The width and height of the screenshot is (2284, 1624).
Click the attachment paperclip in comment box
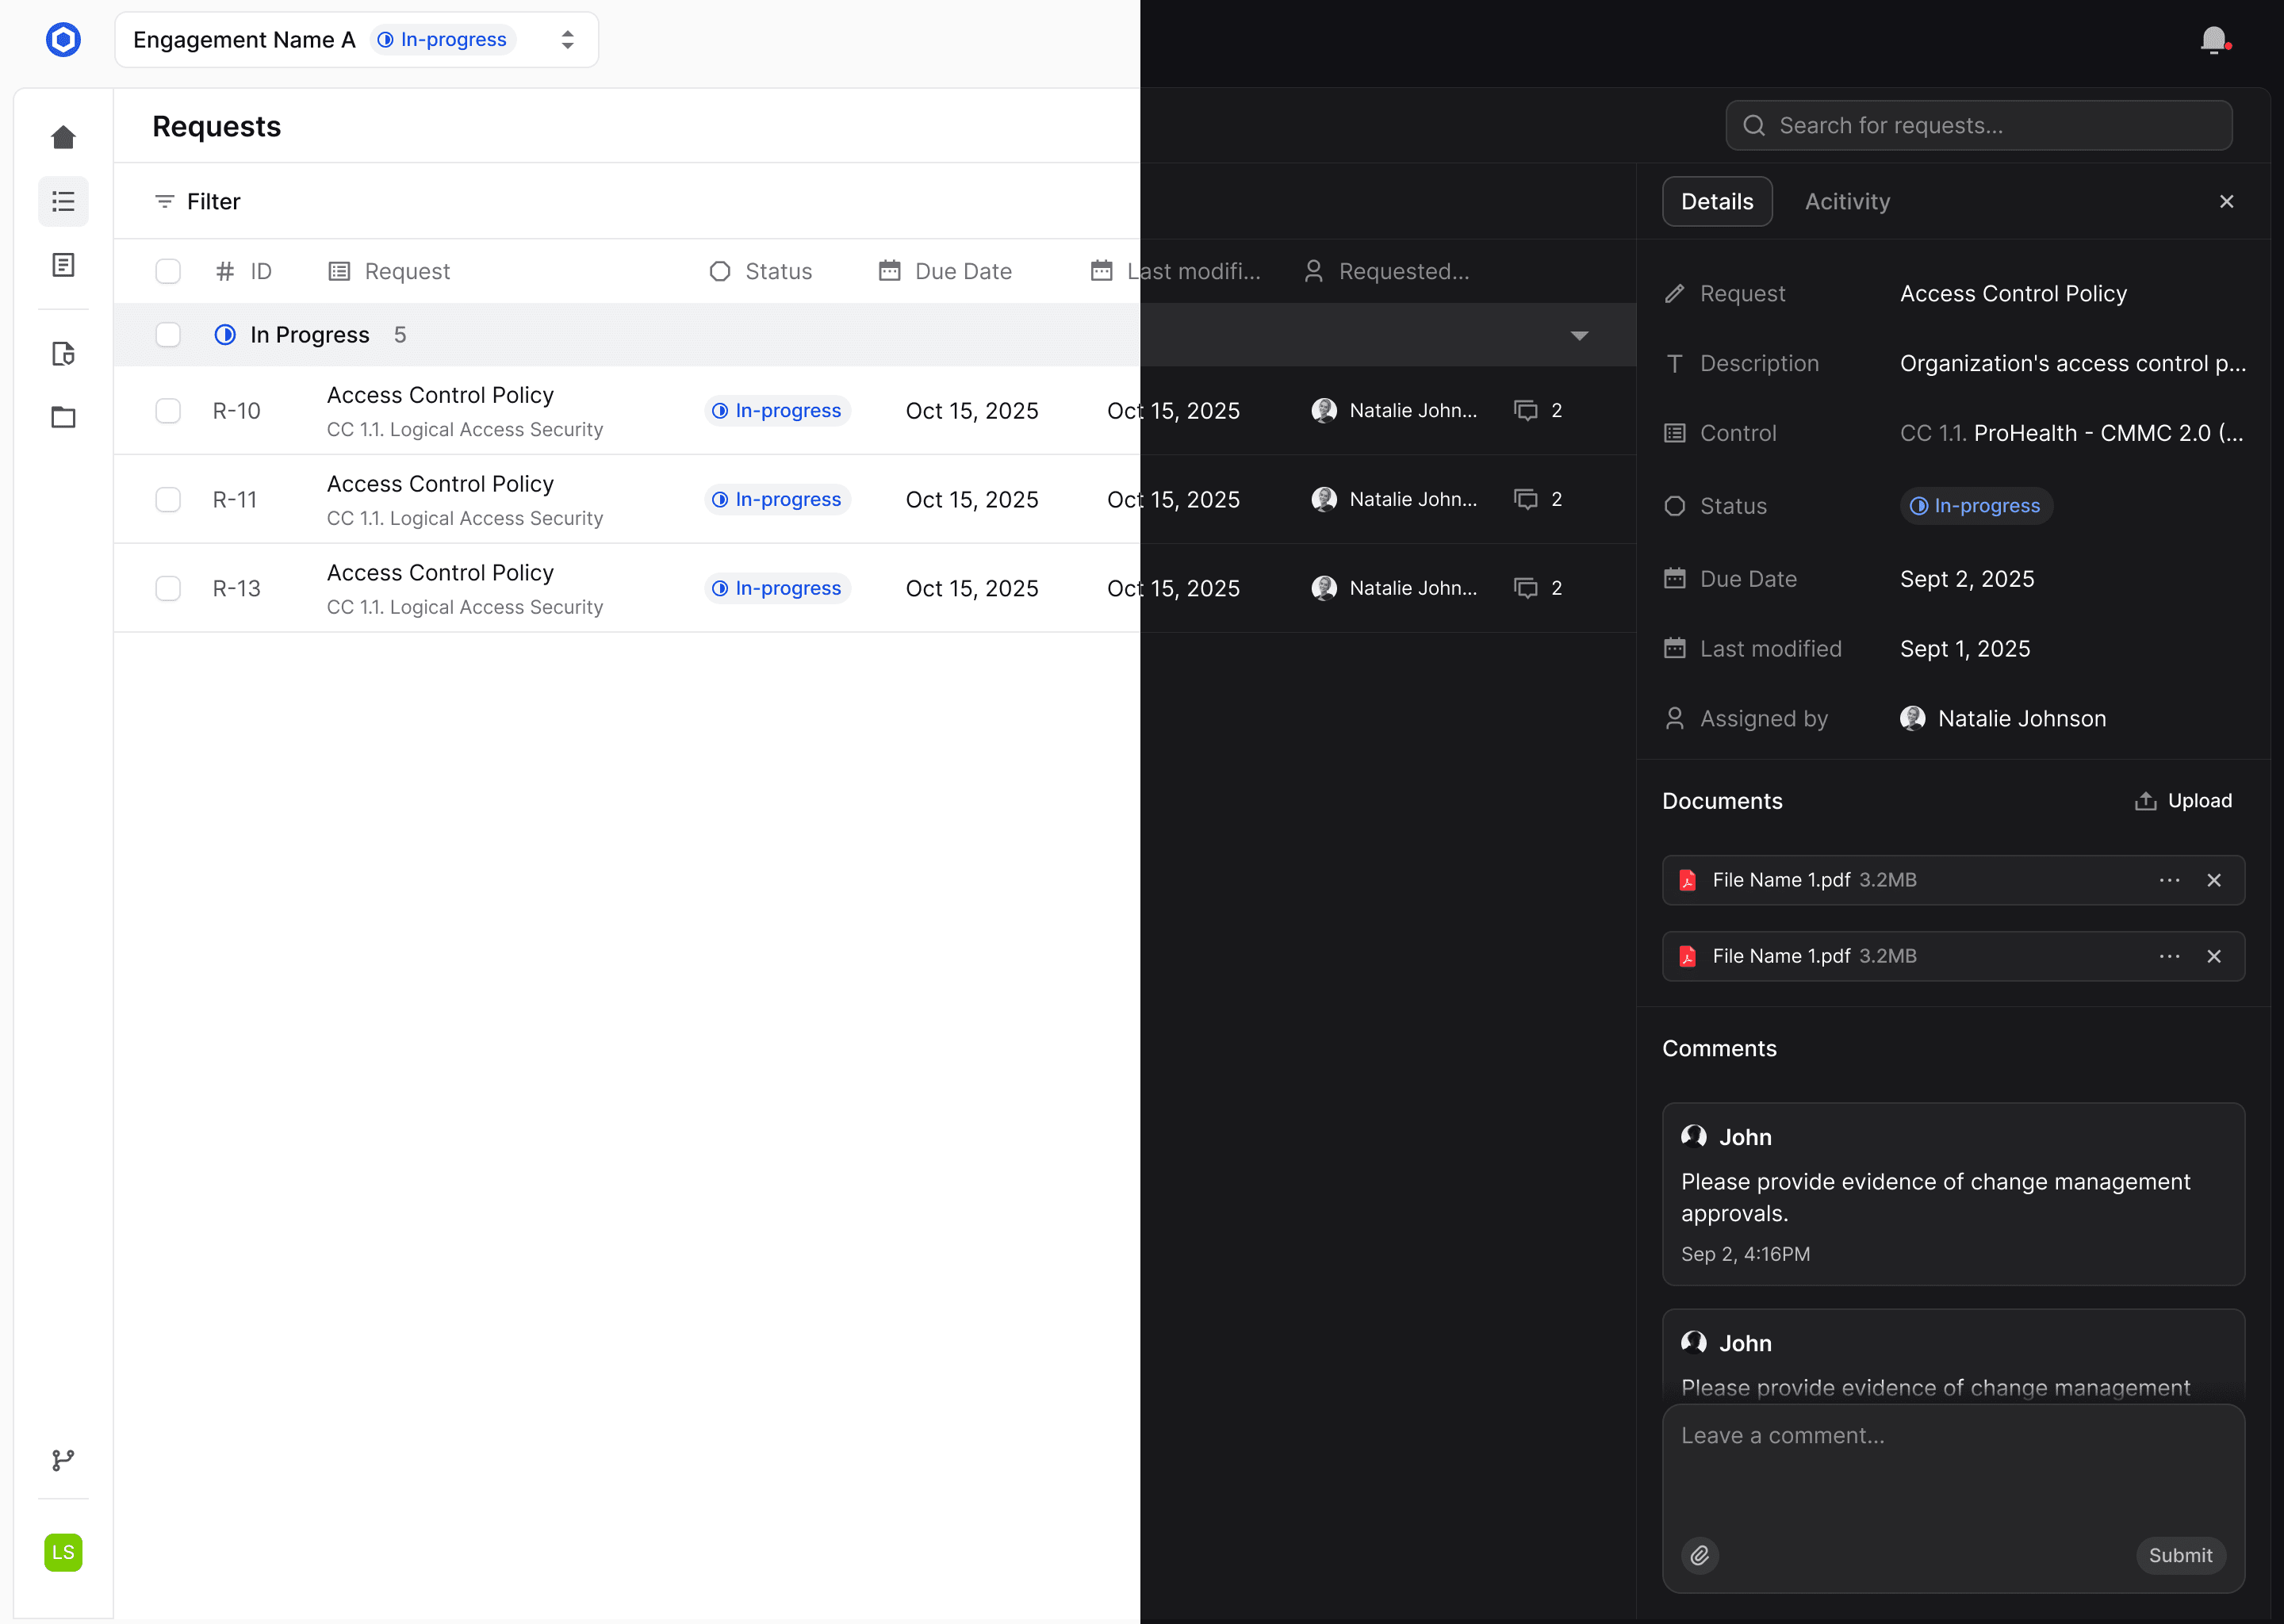tap(1700, 1556)
